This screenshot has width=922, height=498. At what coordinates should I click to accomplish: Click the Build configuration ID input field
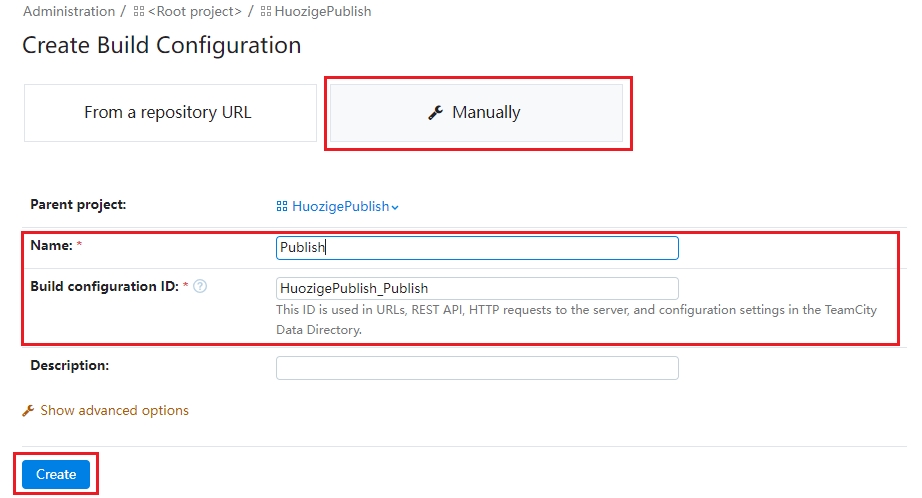point(477,288)
